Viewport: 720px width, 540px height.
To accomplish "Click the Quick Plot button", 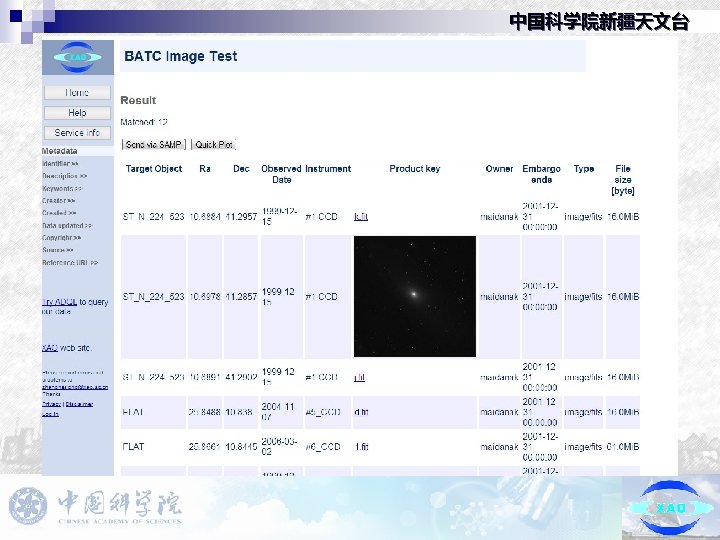I will pos(214,144).
